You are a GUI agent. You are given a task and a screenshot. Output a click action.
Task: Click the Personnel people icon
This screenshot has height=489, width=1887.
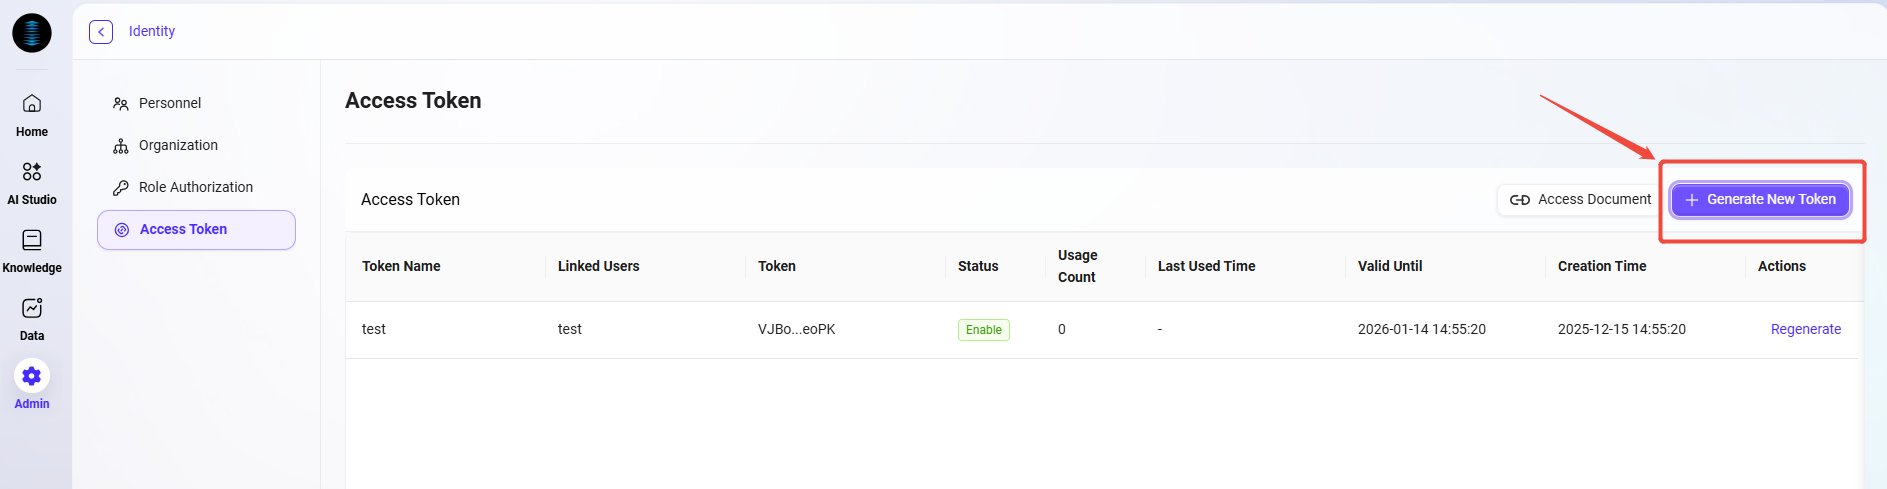click(121, 104)
